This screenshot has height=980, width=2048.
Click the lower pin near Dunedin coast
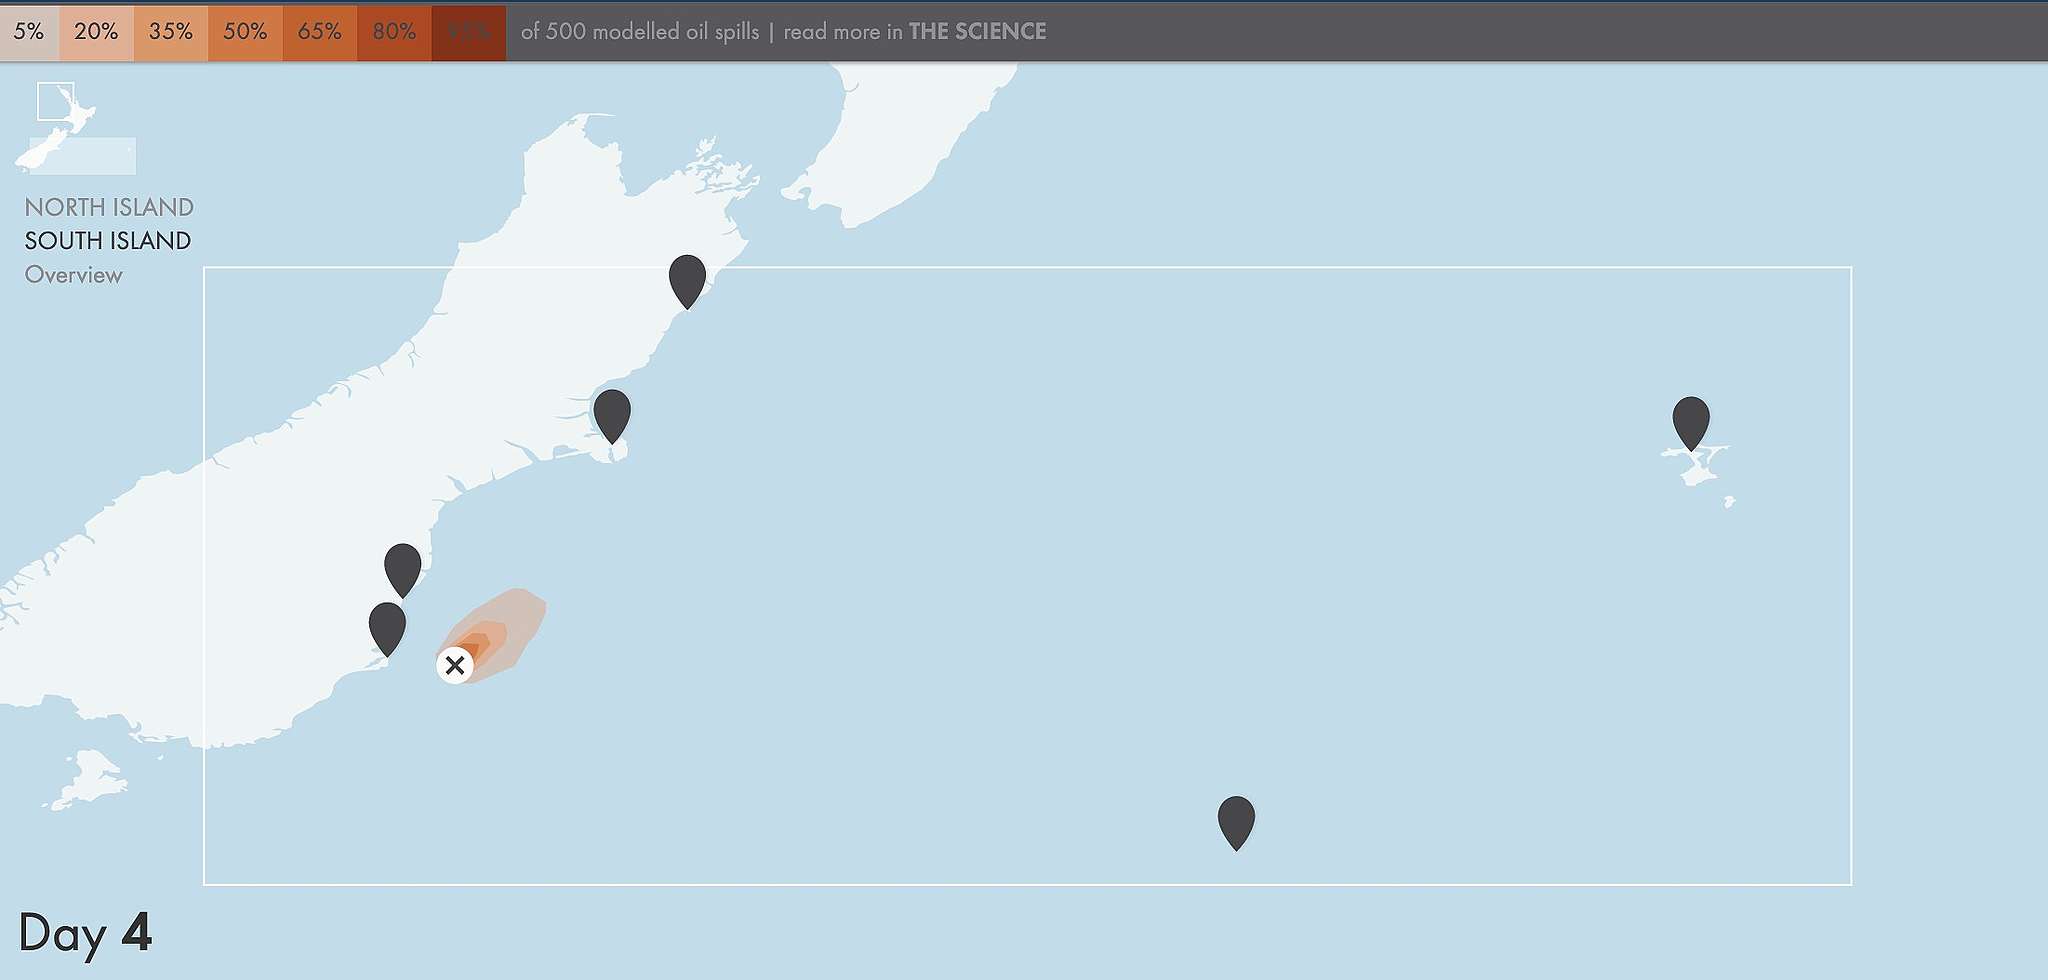click(x=387, y=626)
